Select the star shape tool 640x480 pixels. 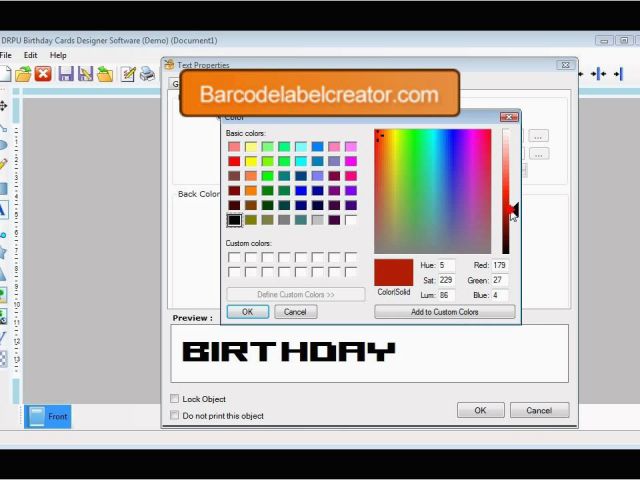point(4,252)
